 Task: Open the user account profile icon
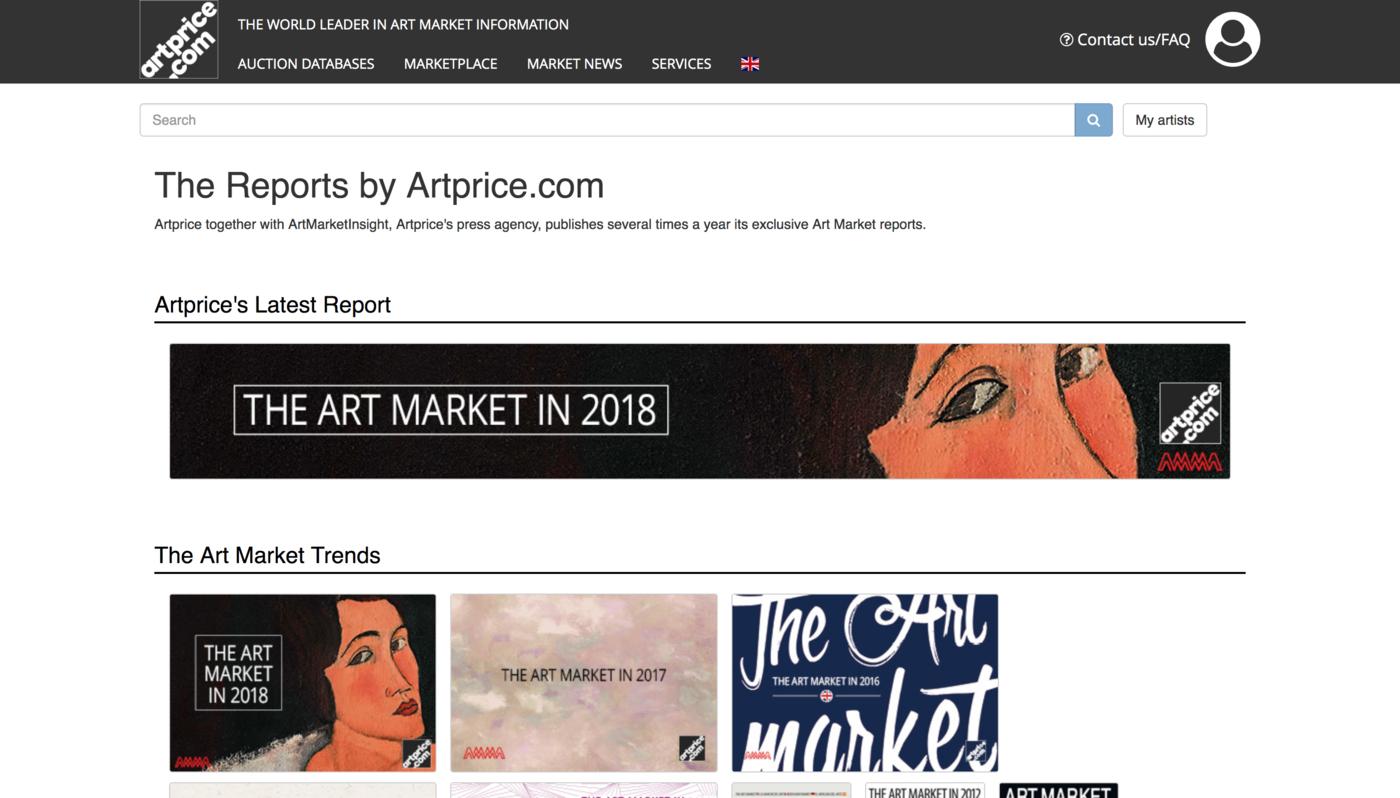click(x=1232, y=40)
